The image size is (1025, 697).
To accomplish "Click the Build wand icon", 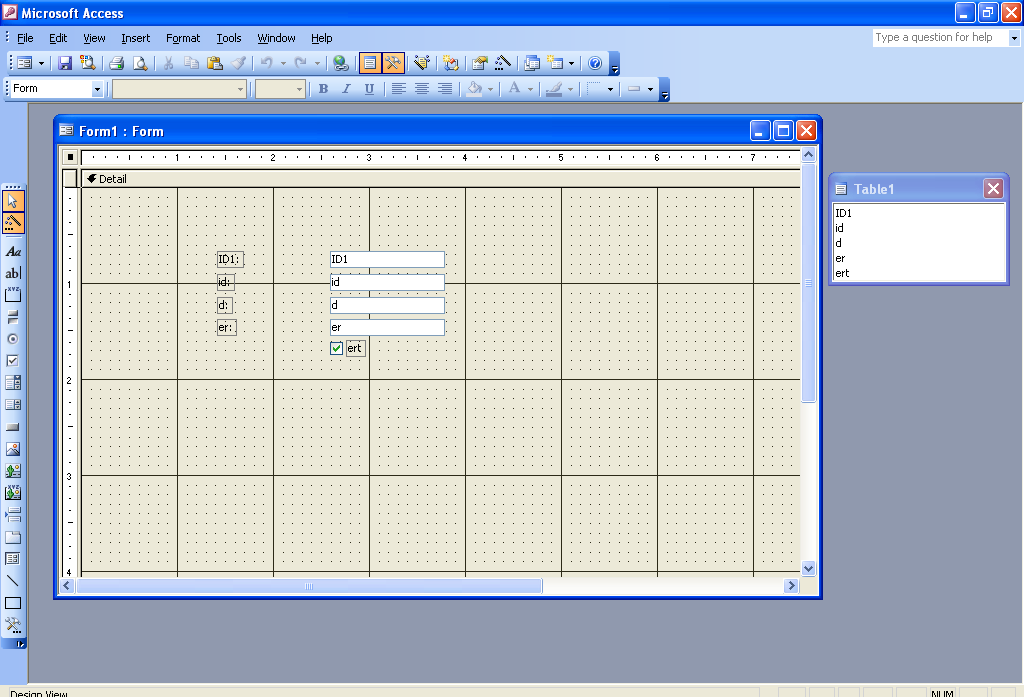I will click(502, 63).
